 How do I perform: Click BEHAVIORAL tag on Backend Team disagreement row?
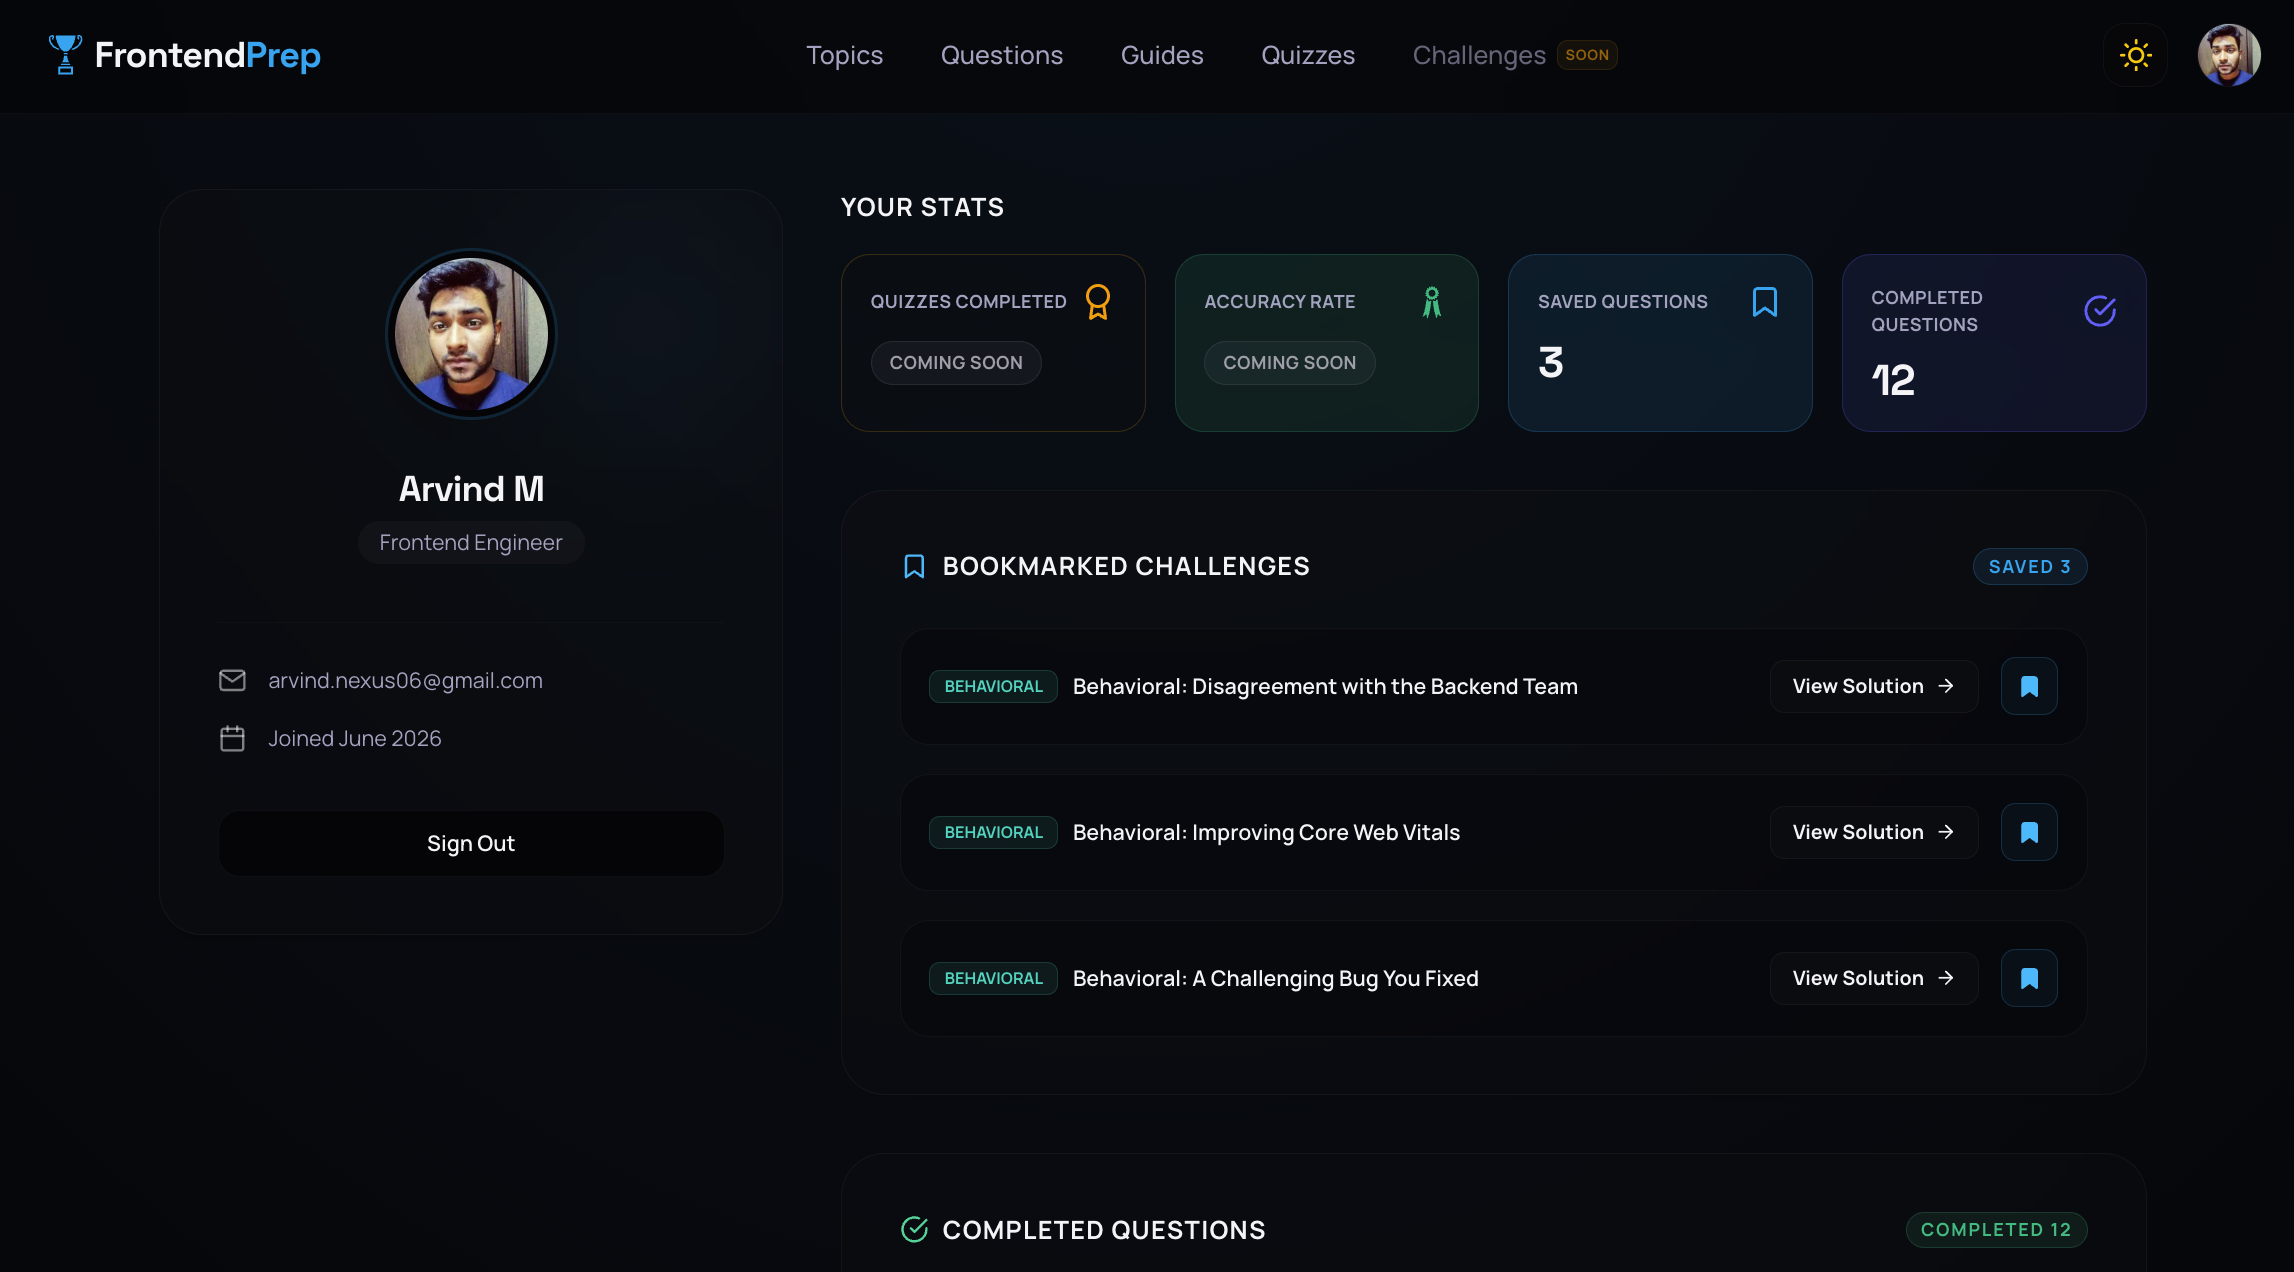pos(993,686)
